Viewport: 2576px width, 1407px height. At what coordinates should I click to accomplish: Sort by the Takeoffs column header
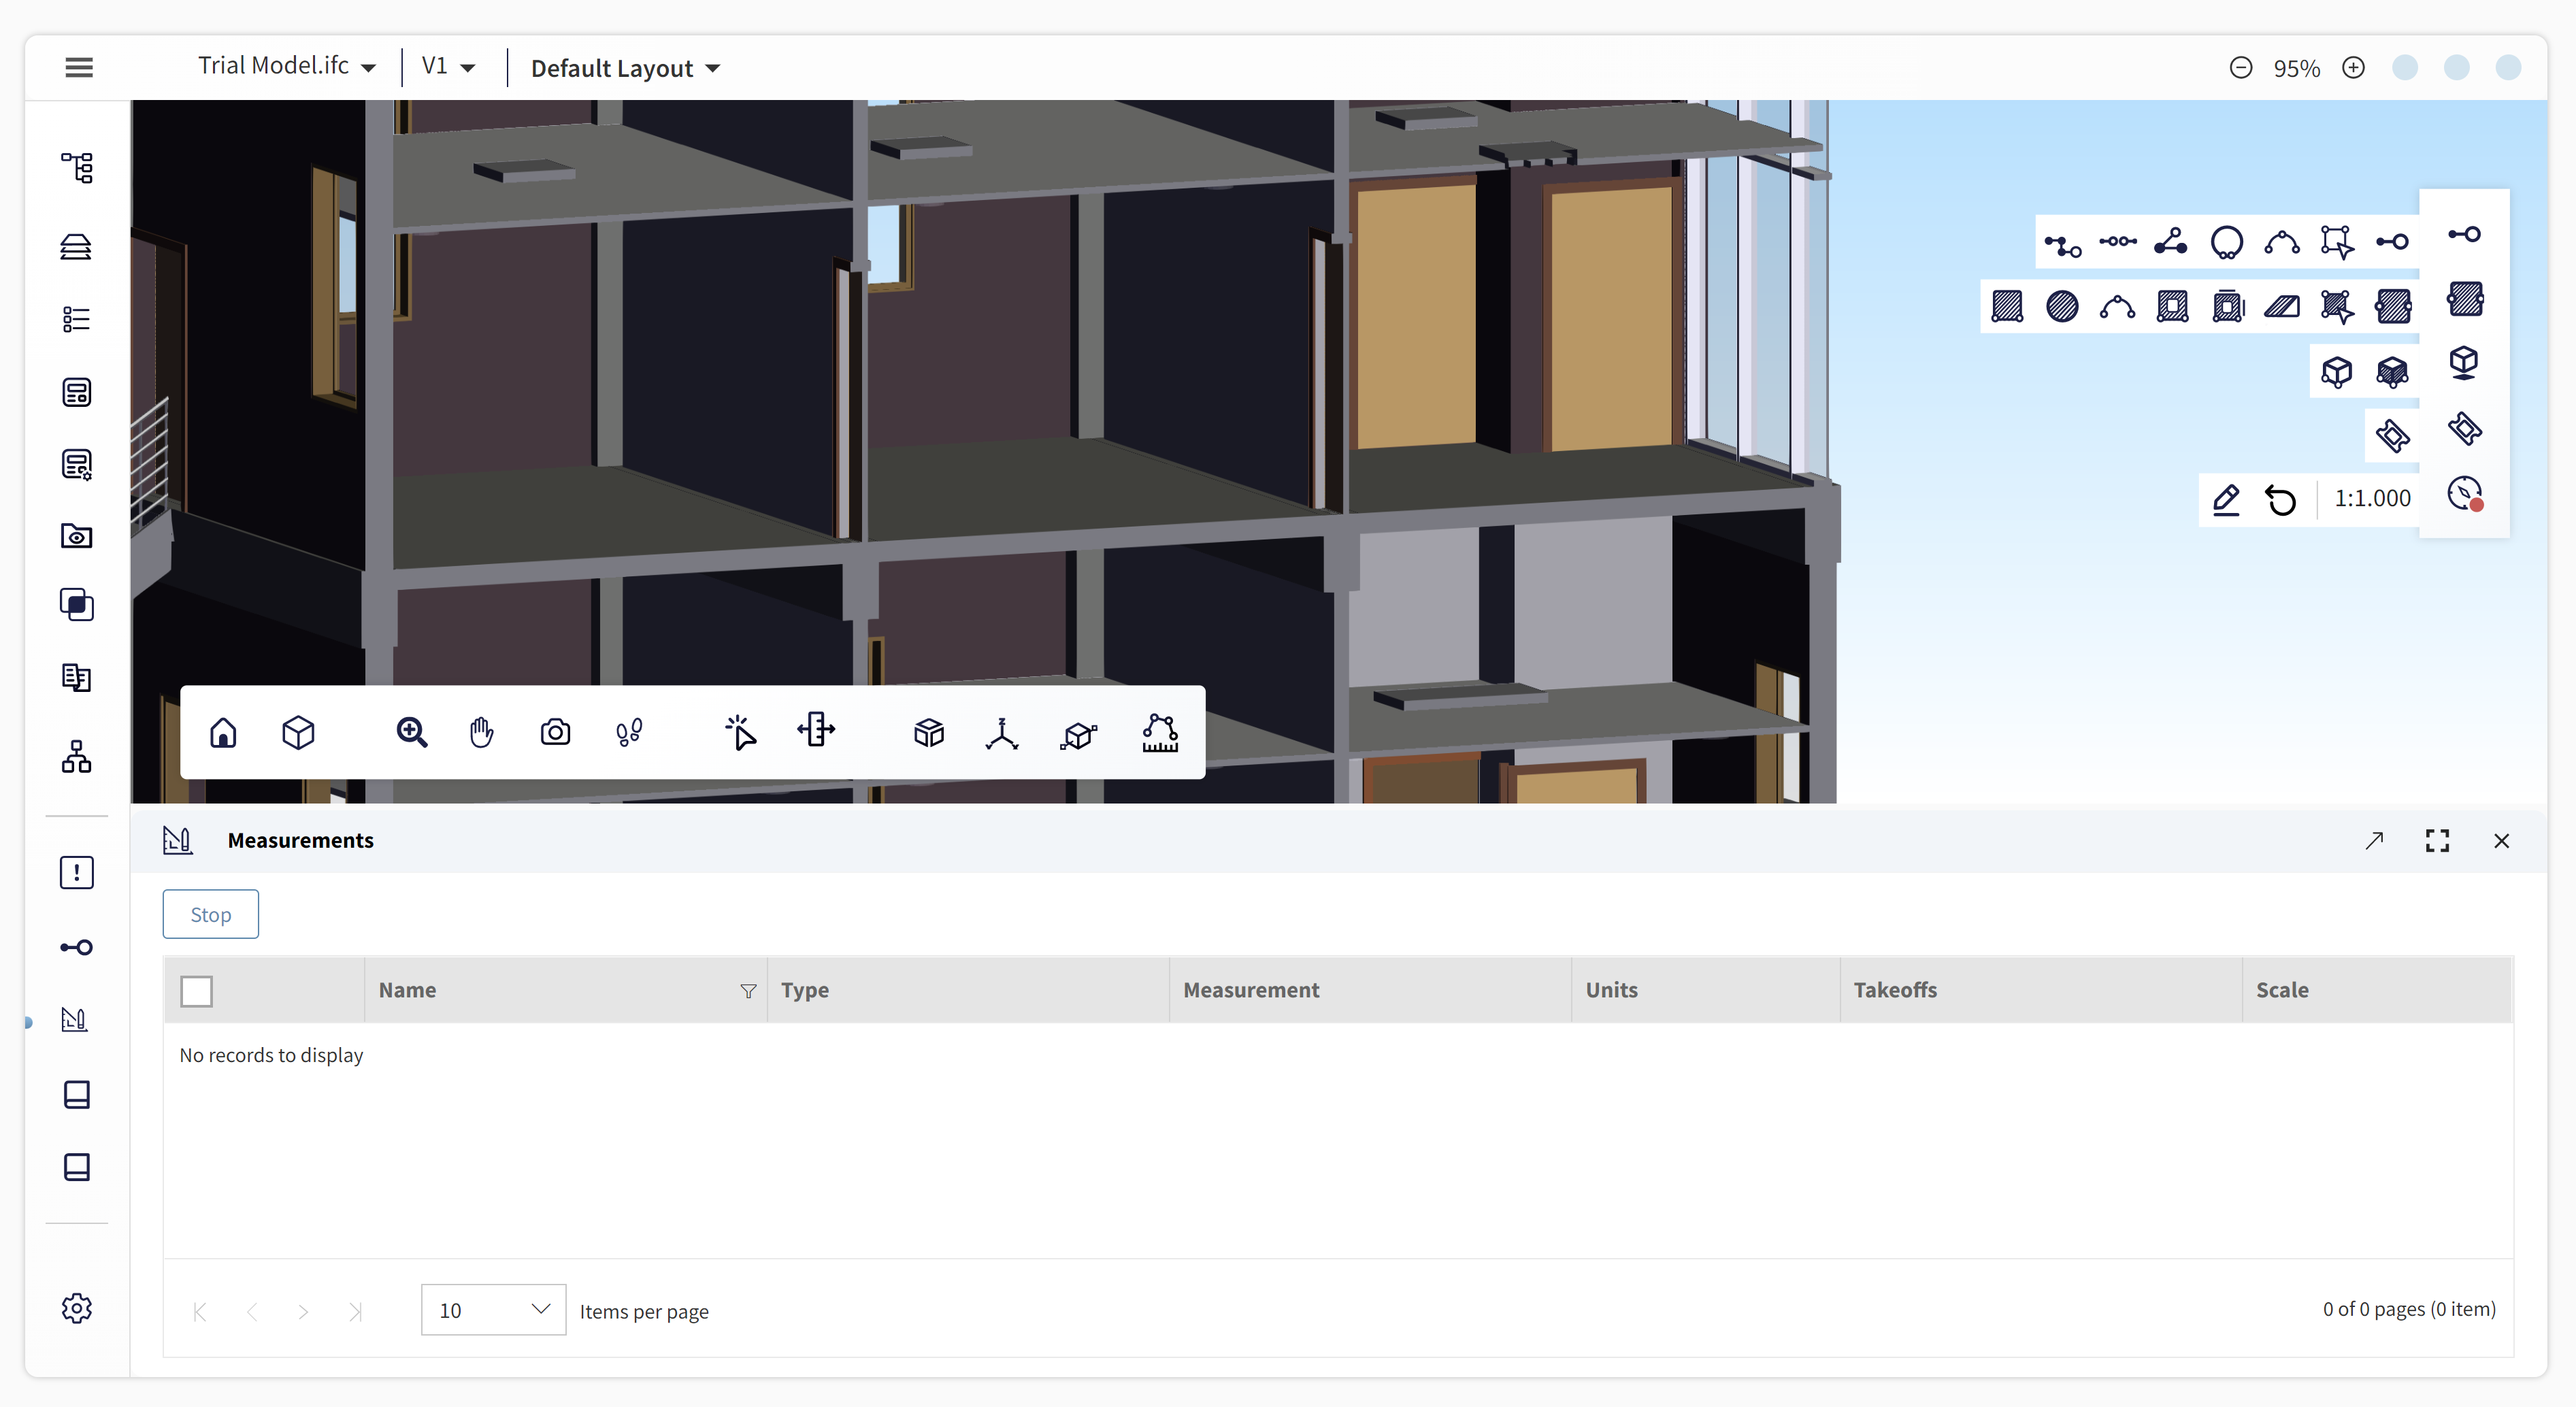1895,990
